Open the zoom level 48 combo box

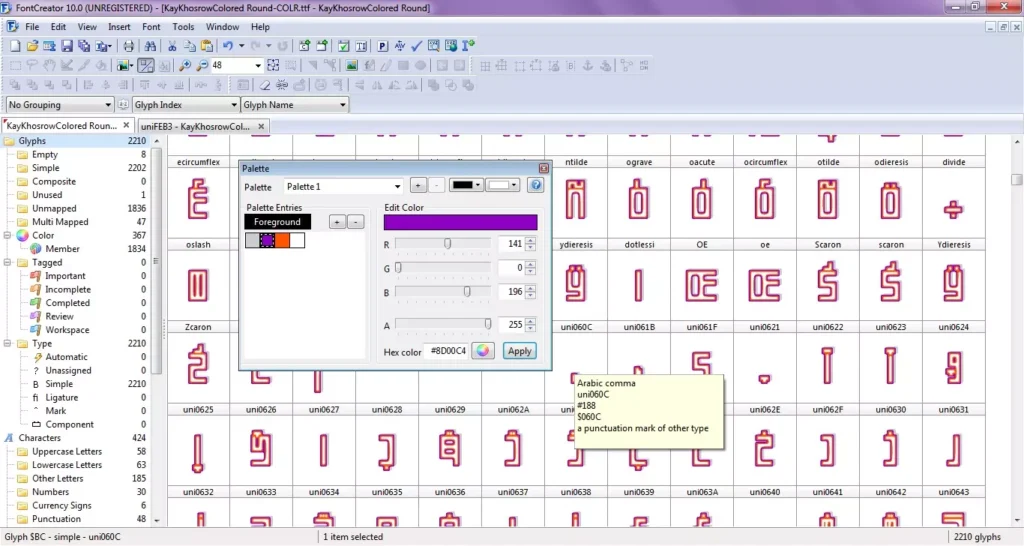point(236,65)
